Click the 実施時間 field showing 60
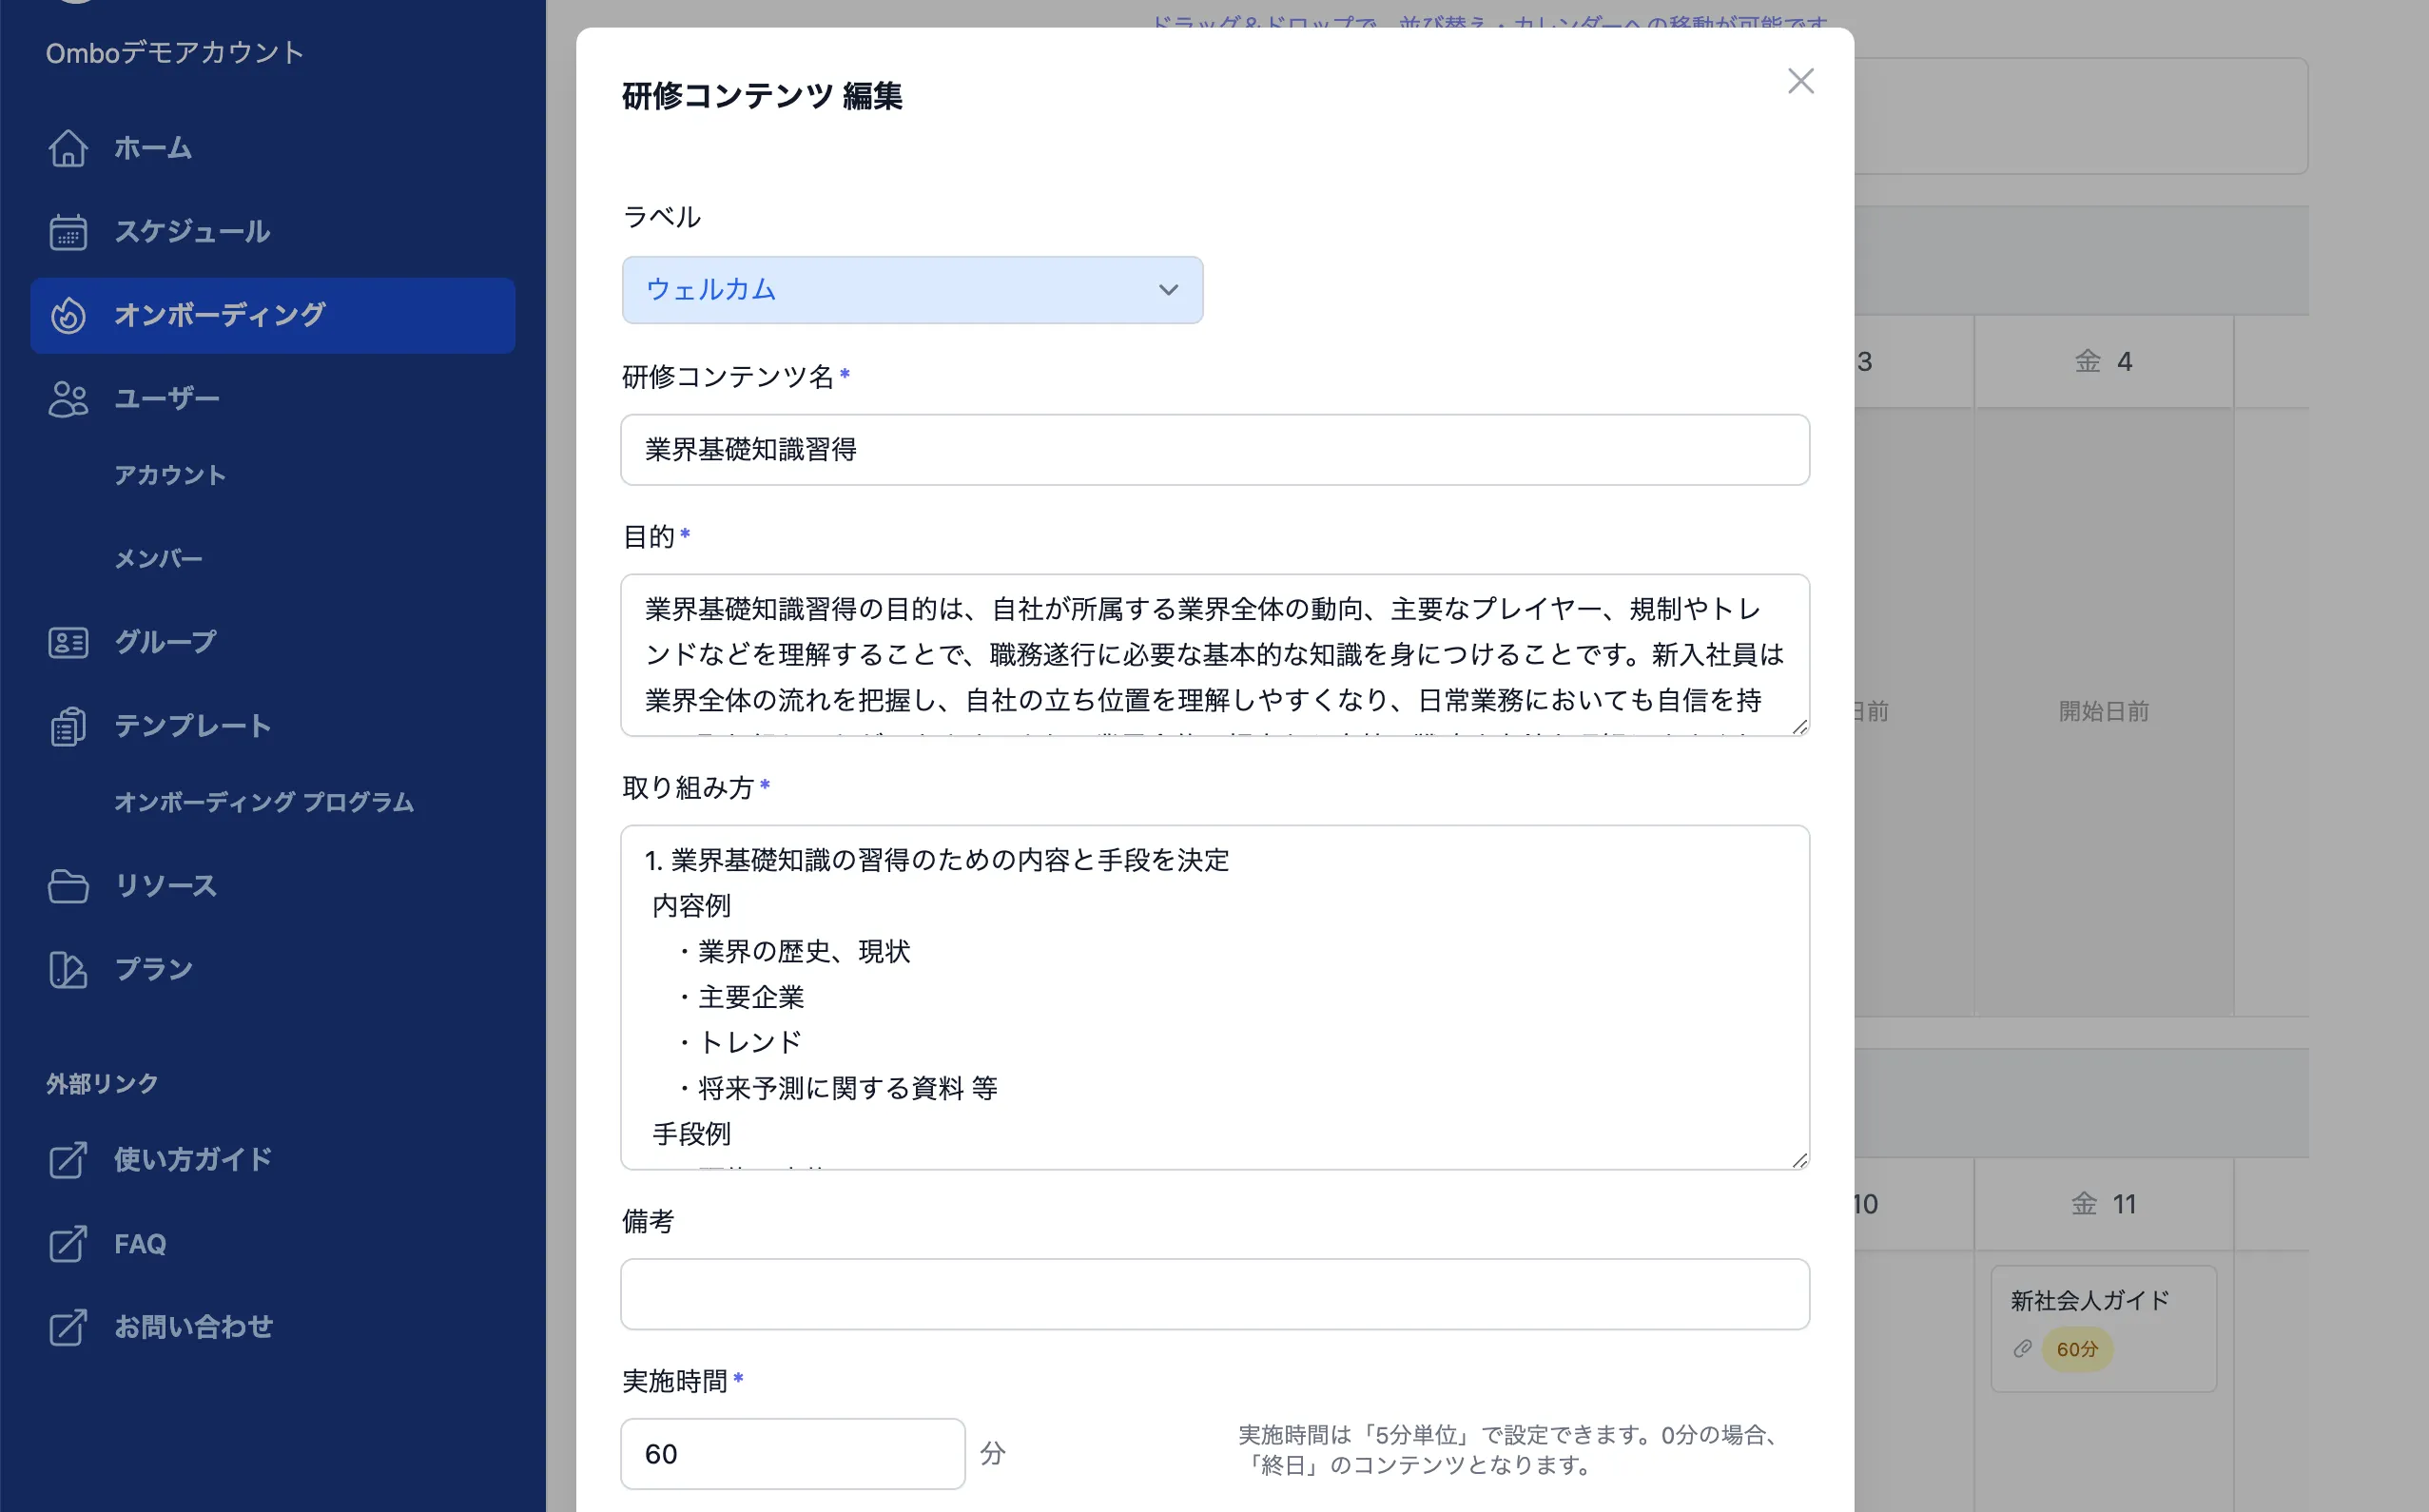Image resolution: width=2429 pixels, height=1512 pixels. pos(793,1454)
